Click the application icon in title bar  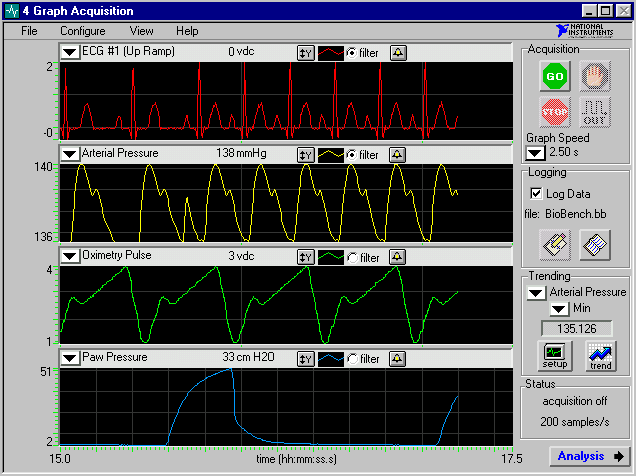pos(12,11)
